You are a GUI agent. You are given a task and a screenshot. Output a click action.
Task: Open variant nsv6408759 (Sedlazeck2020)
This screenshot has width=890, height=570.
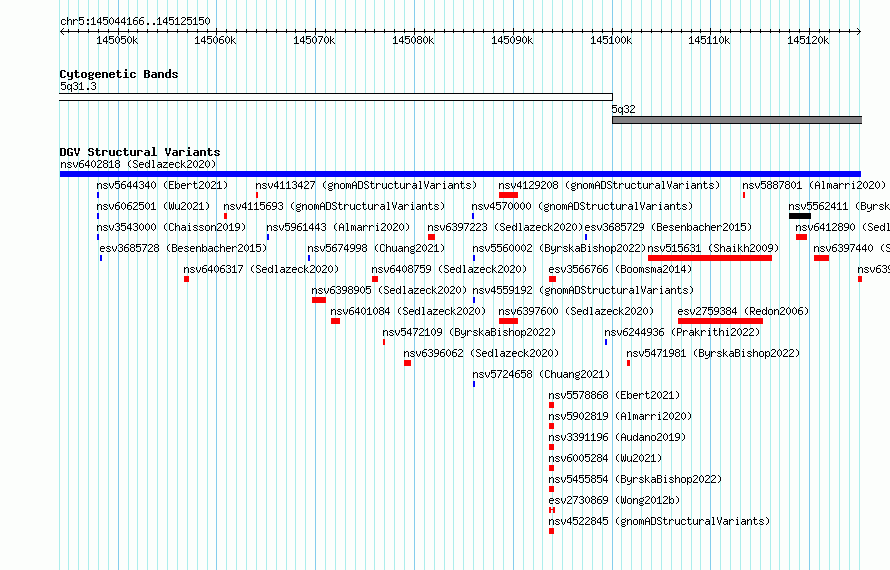pos(450,269)
